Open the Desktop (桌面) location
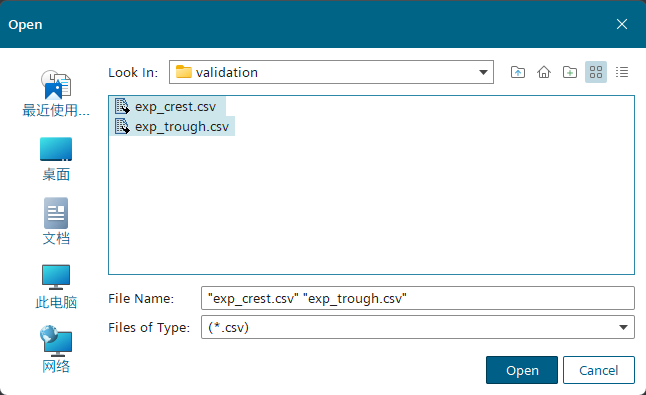Screen dimensions: 646x395 pyautogui.click(x=56, y=159)
